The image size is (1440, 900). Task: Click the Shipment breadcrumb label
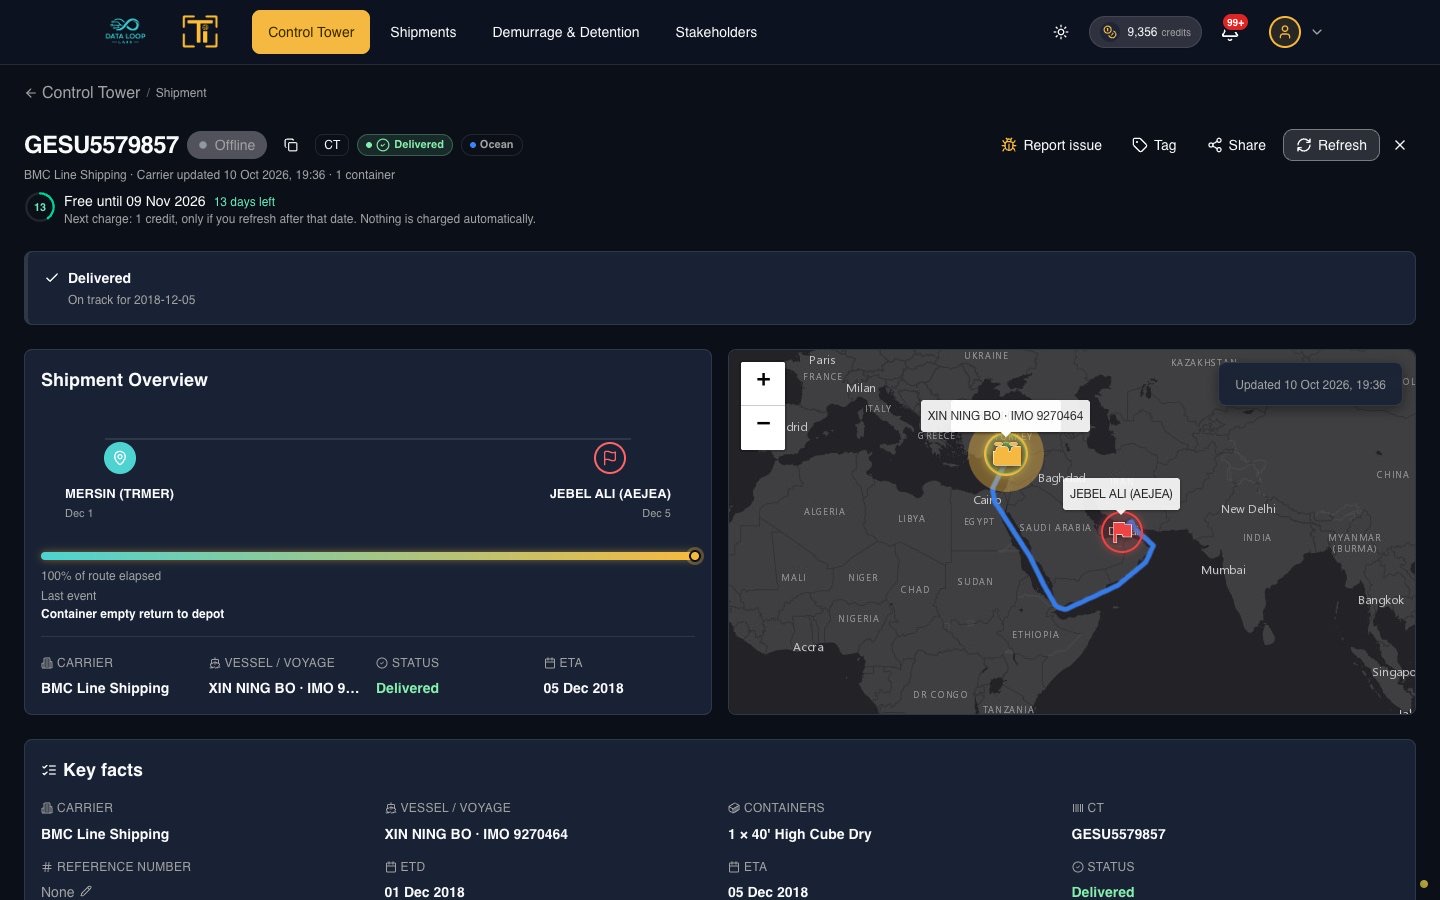[181, 93]
